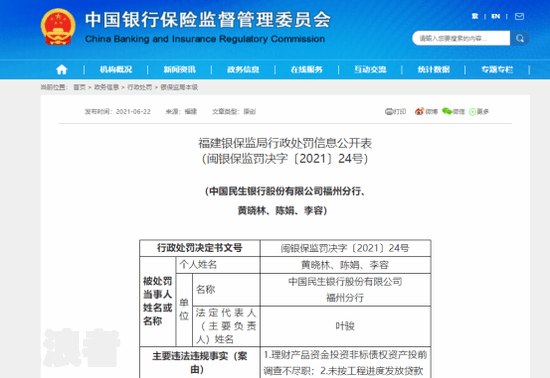This screenshot has width=550, height=378.
Task: Click English name China Banking and Insurance Regulatory Commission
Action: [x=205, y=39]
